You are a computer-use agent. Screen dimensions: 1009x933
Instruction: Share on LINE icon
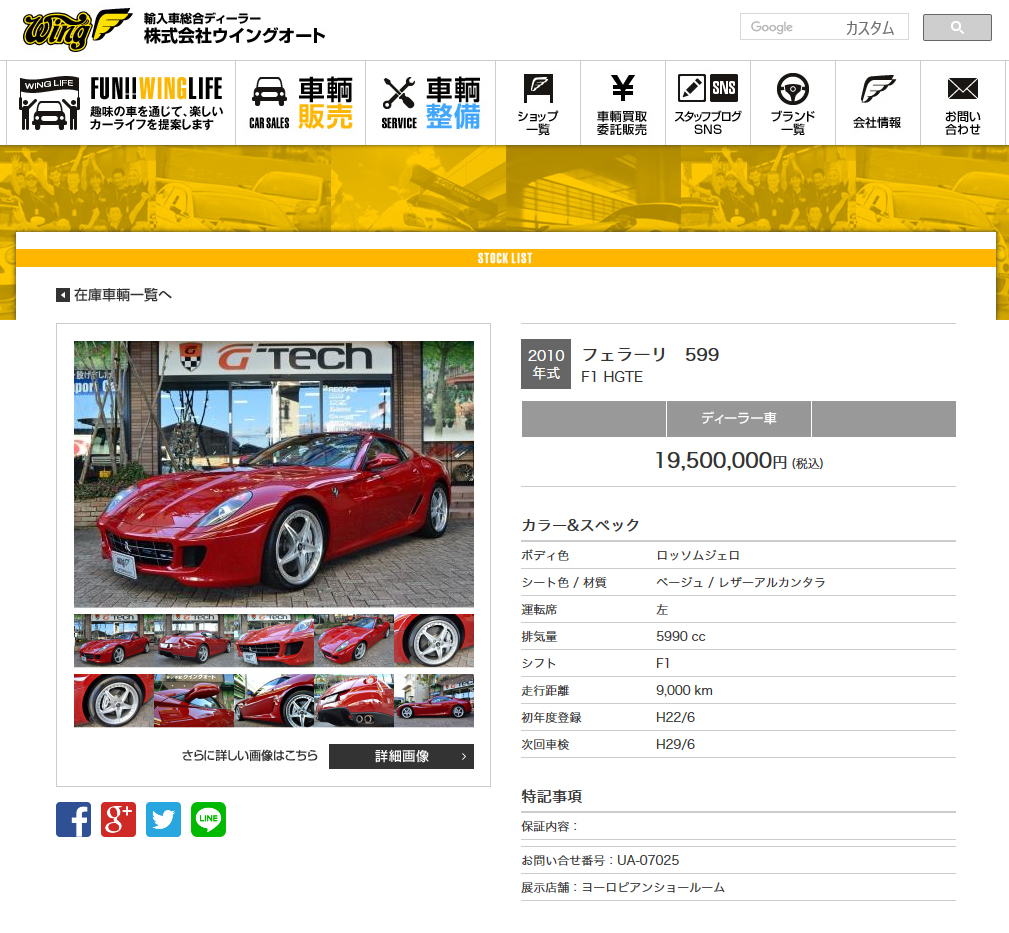208,819
